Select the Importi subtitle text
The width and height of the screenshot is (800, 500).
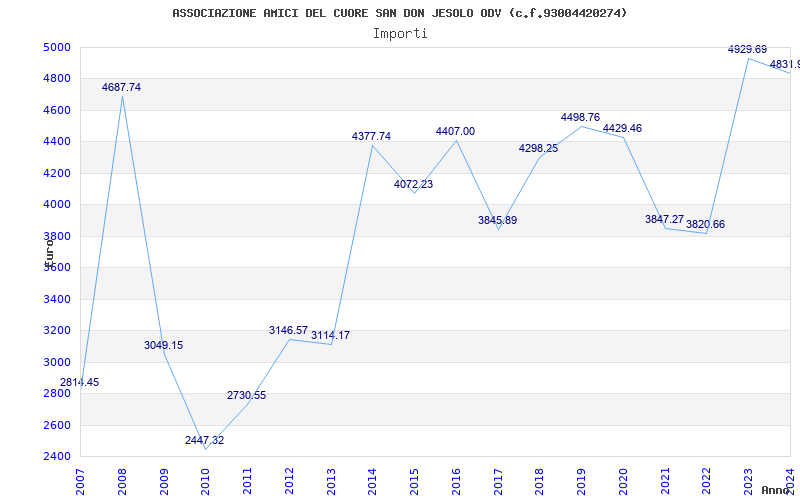(400, 34)
